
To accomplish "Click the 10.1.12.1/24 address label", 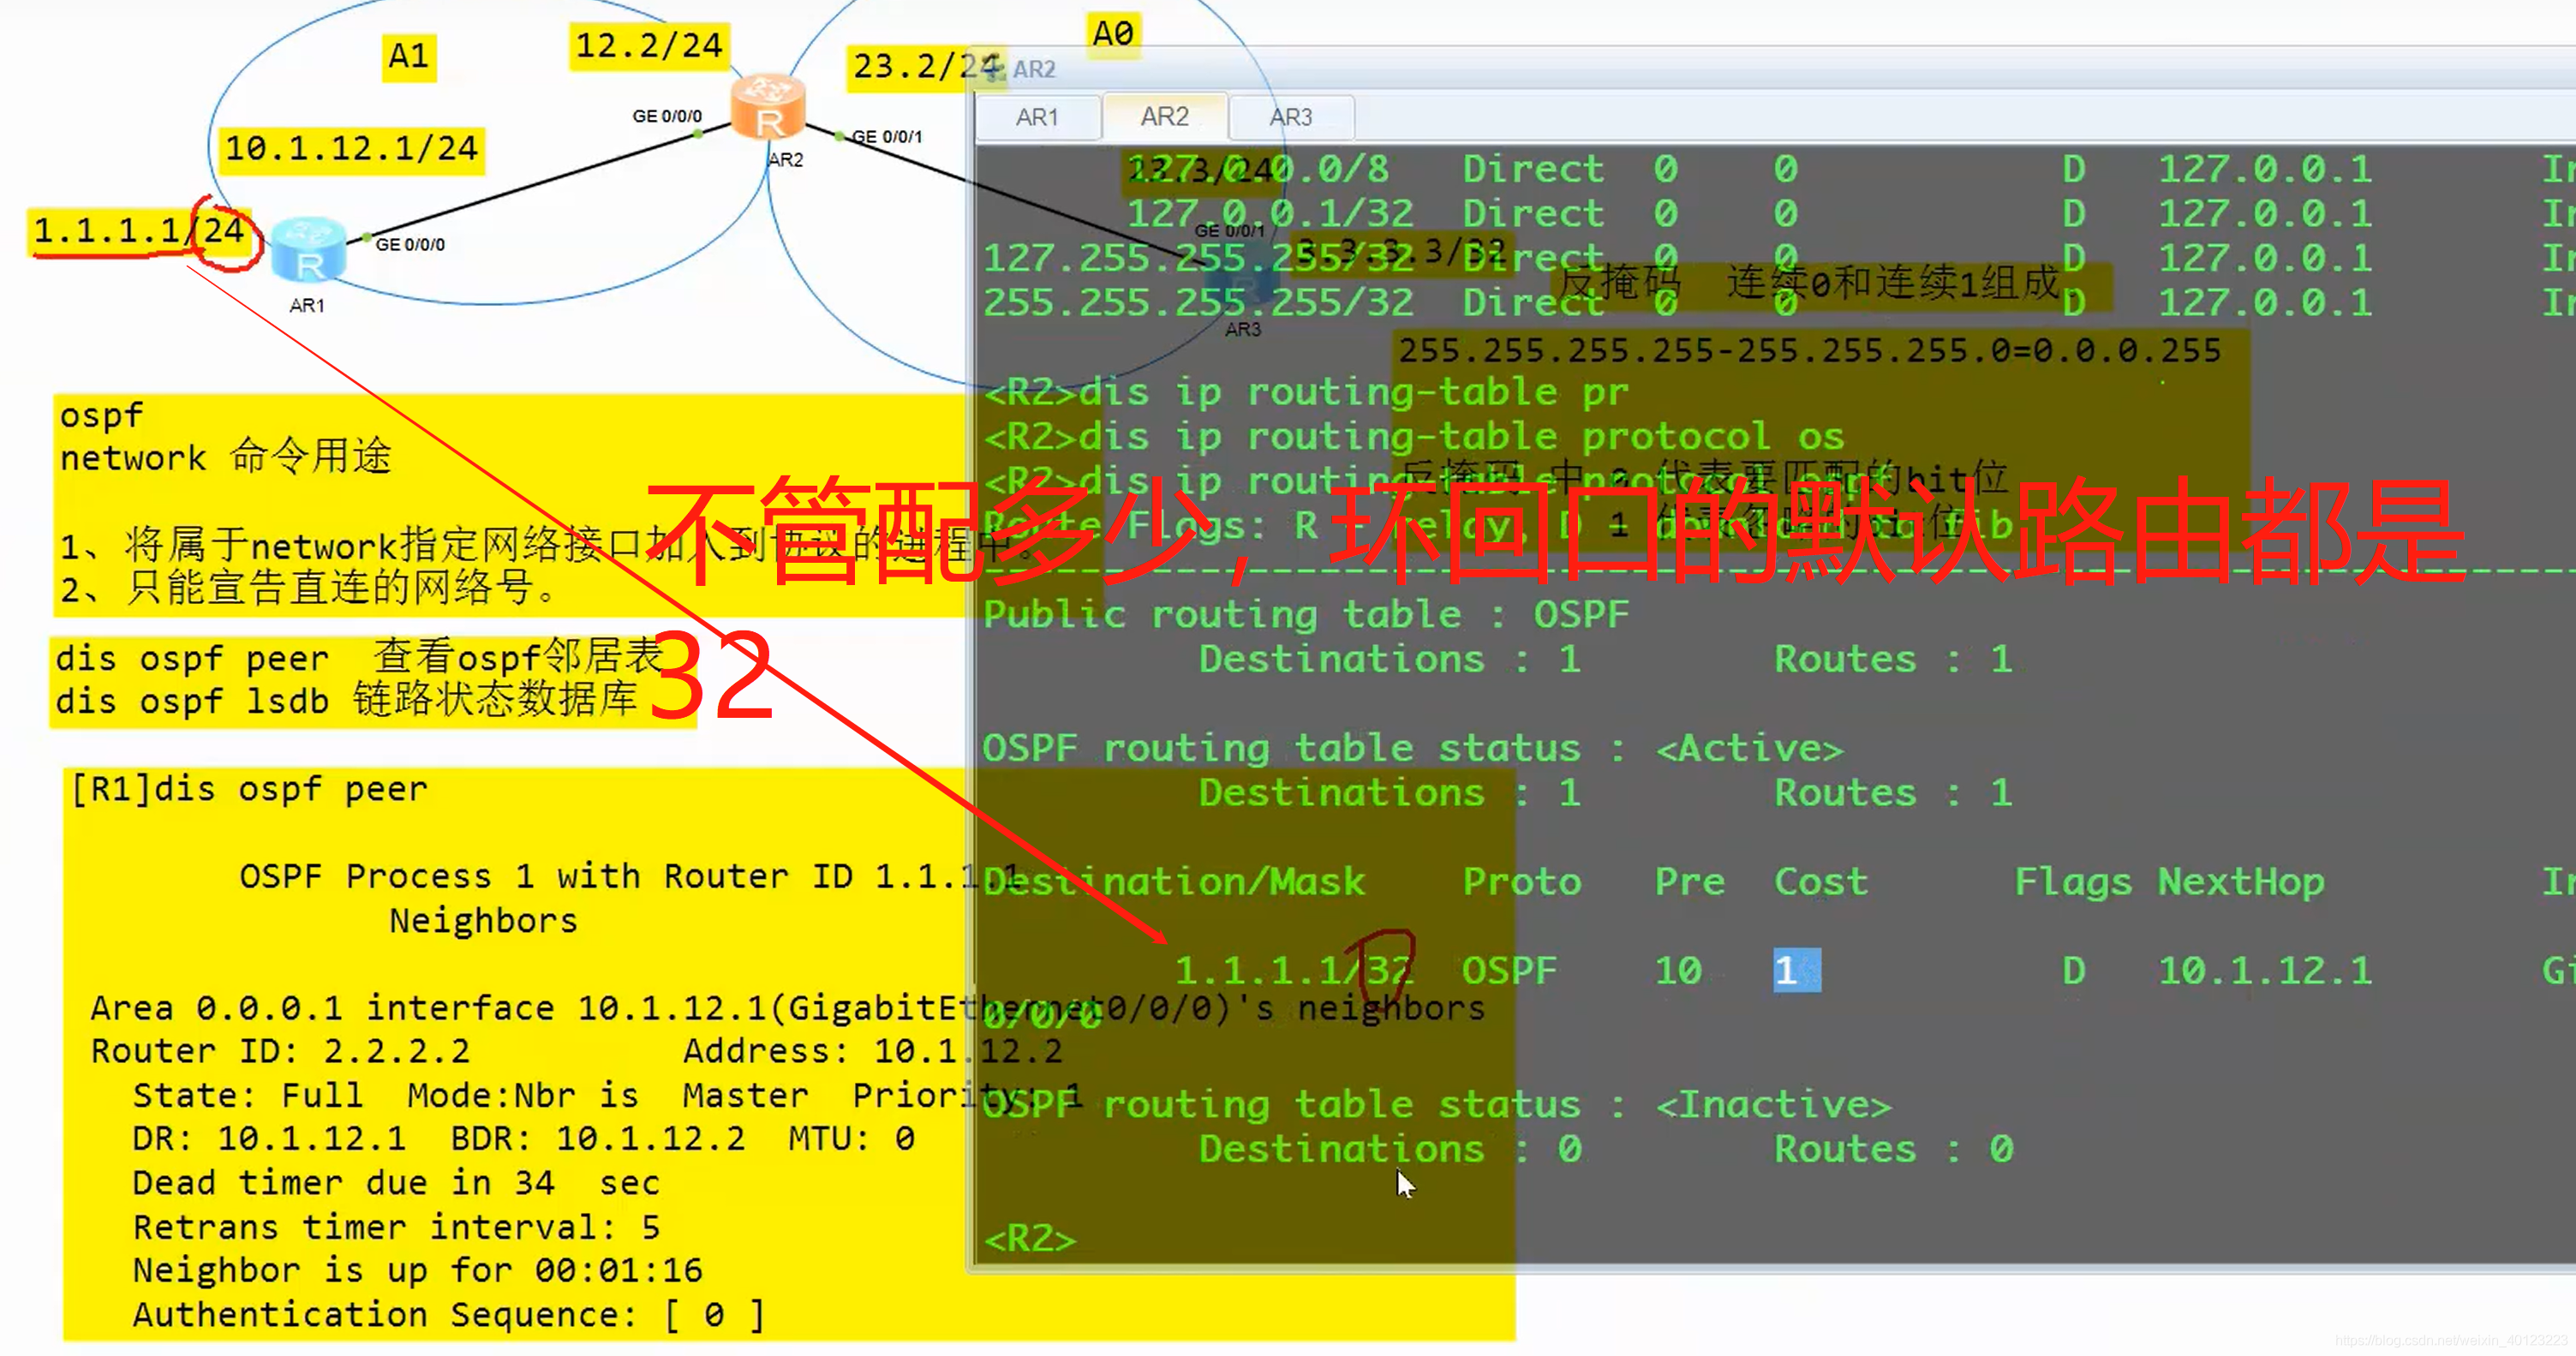I will click(351, 149).
